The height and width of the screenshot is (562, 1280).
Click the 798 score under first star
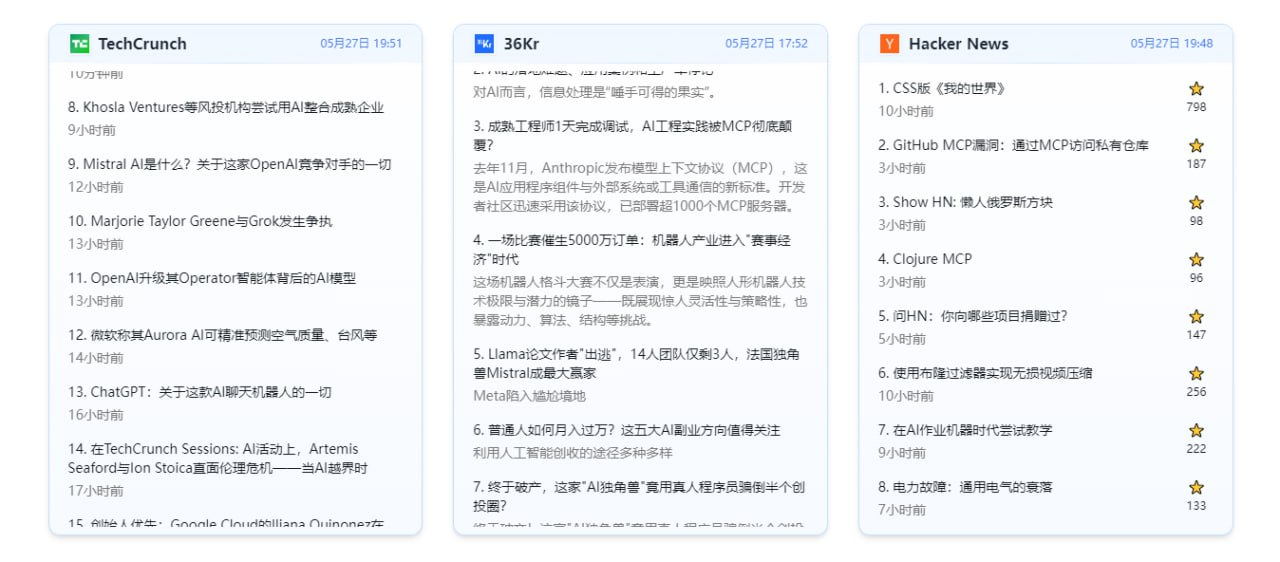tap(1196, 107)
